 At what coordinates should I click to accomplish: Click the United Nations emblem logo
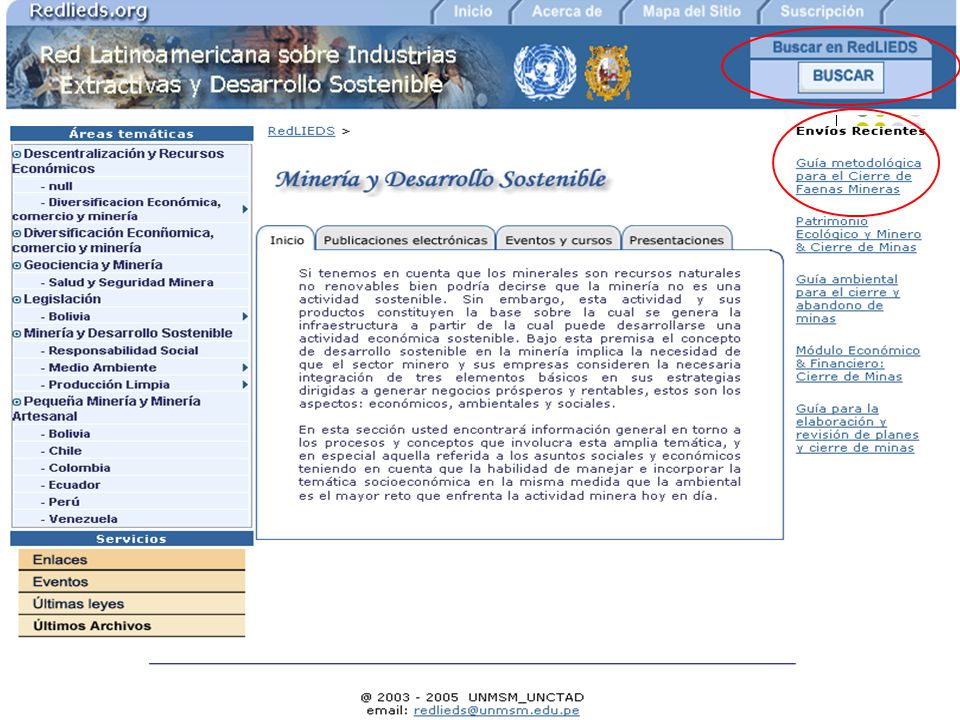click(x=544, y=73)
